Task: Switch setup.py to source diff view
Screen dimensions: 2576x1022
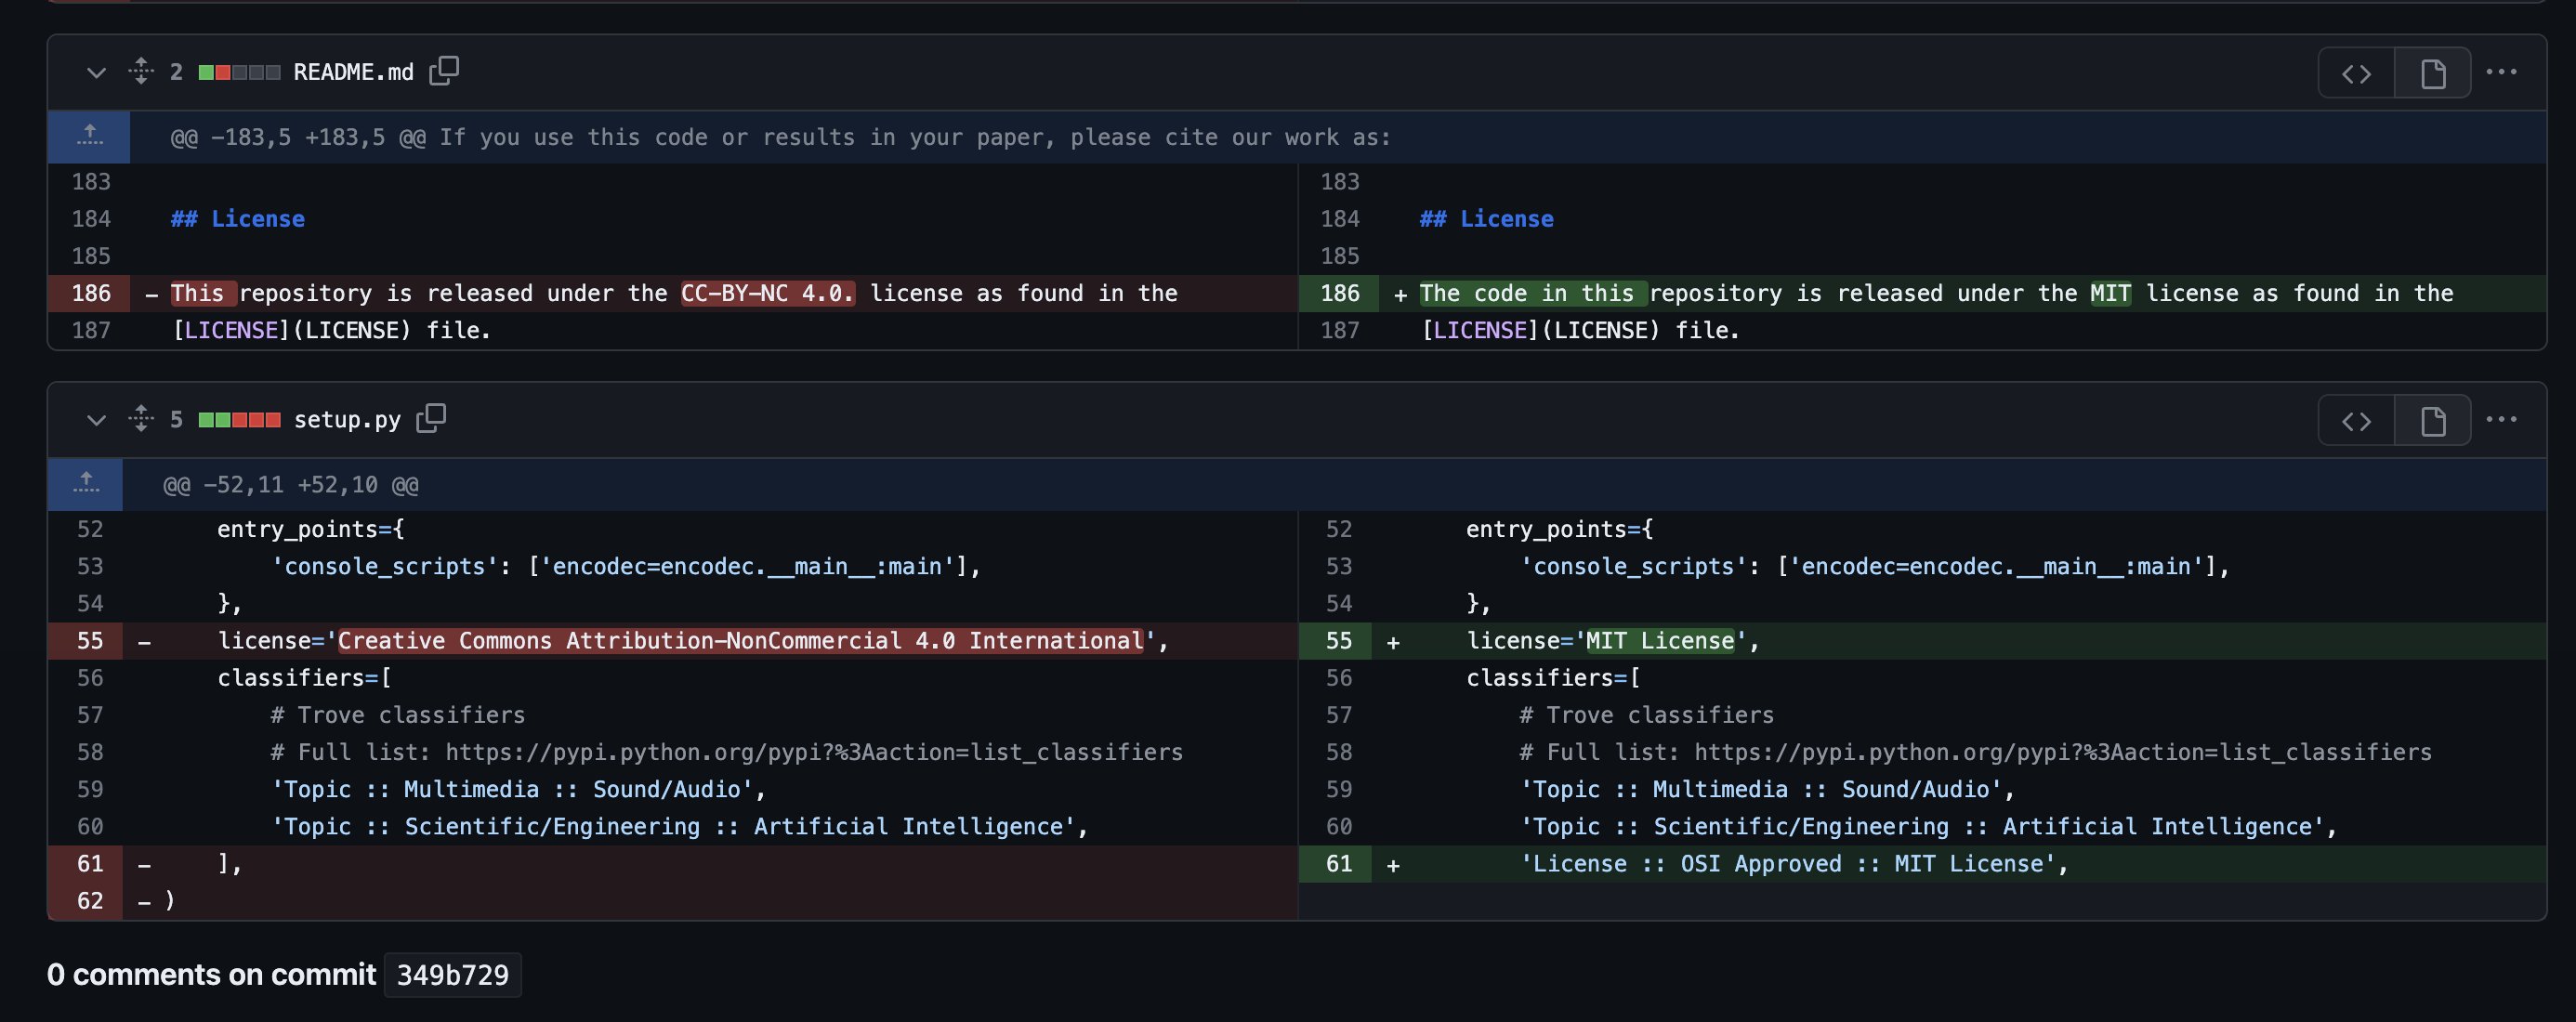Action: click(2356, 421)
